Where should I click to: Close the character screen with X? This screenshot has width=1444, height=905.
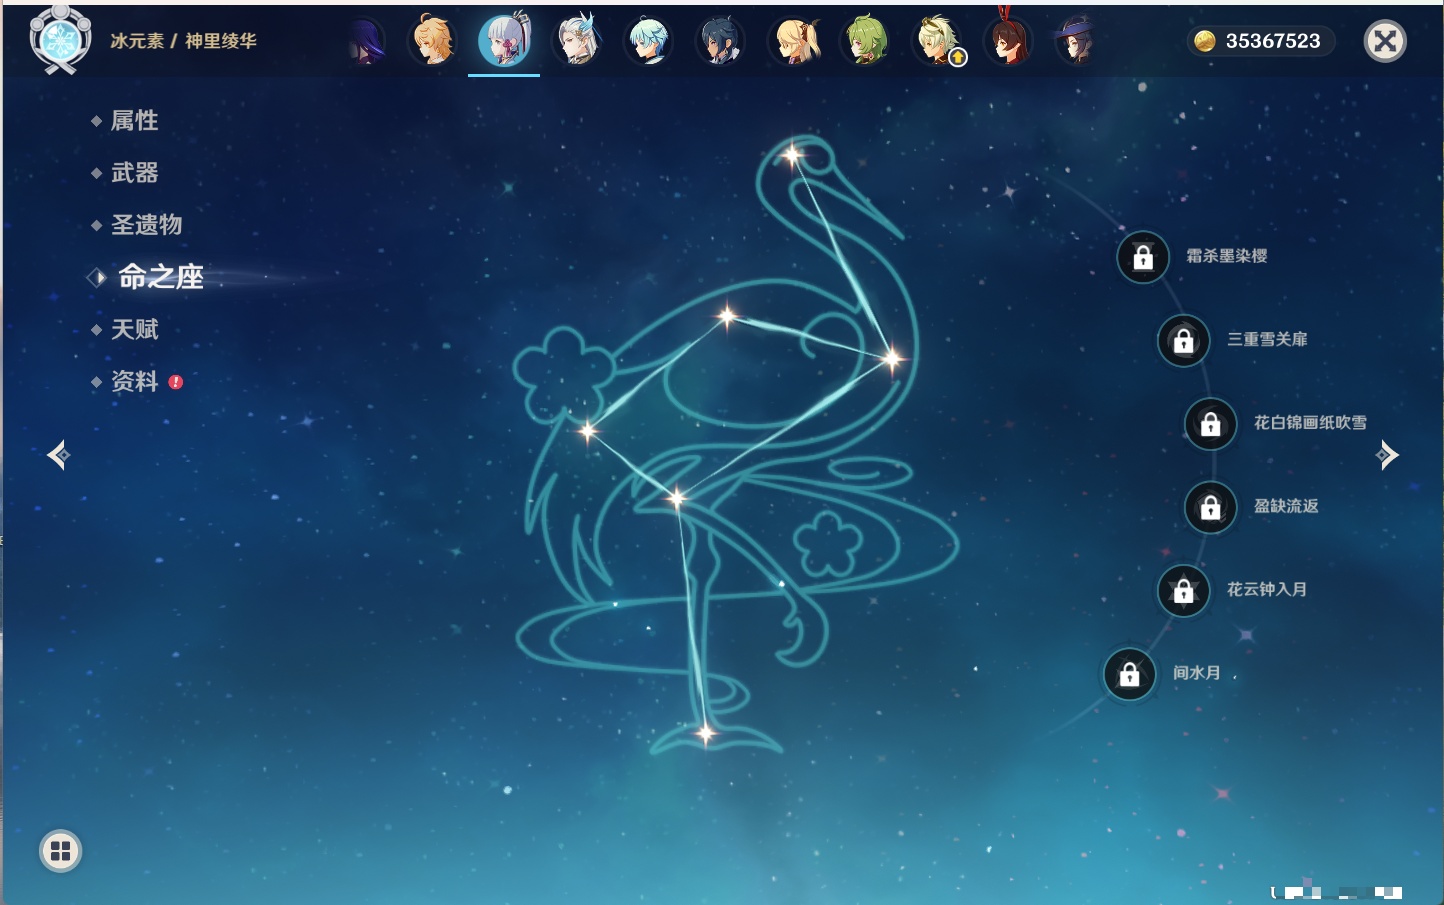click(x=1385, y=41)
